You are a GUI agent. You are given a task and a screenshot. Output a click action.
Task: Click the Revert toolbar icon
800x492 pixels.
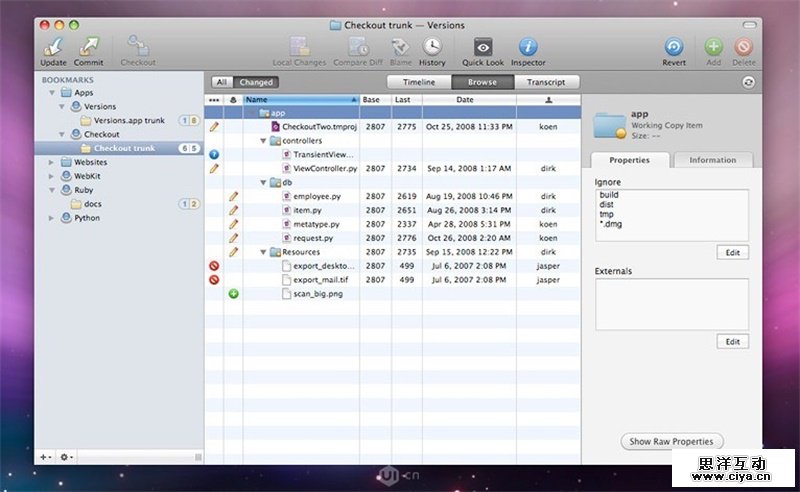point(674,46)
